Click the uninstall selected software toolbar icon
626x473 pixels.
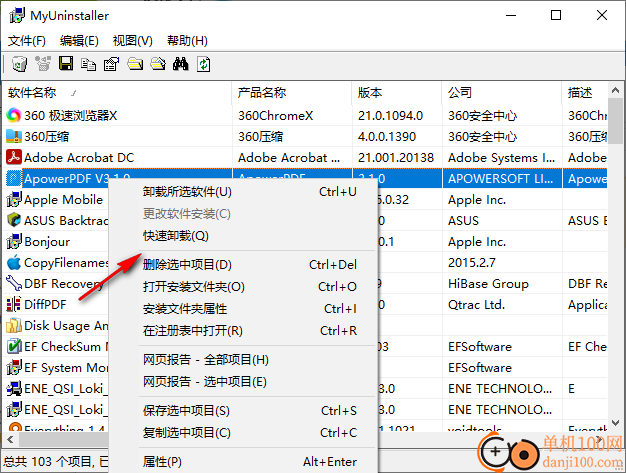click(19, 64)
